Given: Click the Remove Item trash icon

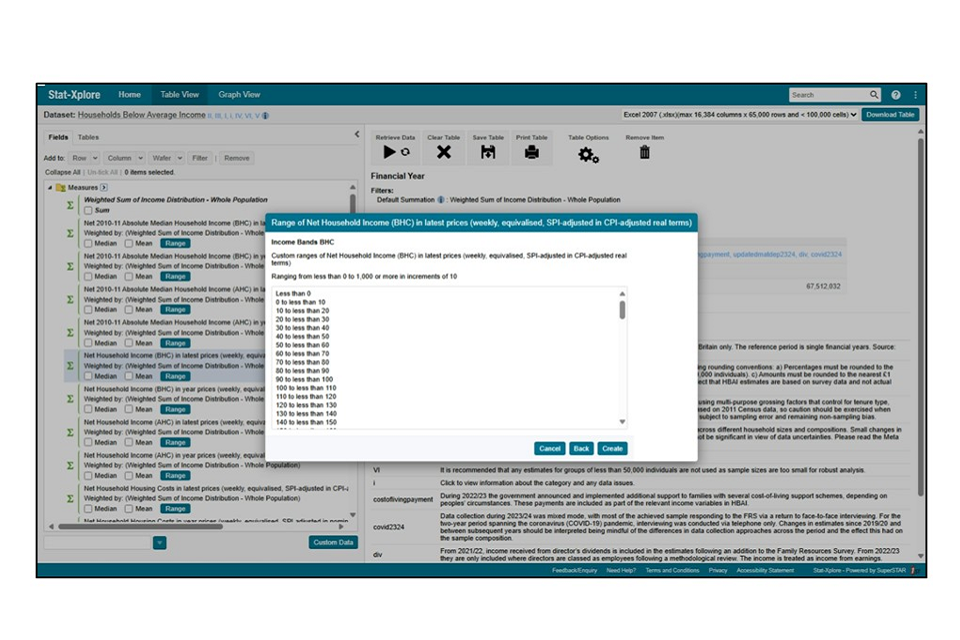Looking at the screenshot, I should pyautogui.click(x=644, y=152).
